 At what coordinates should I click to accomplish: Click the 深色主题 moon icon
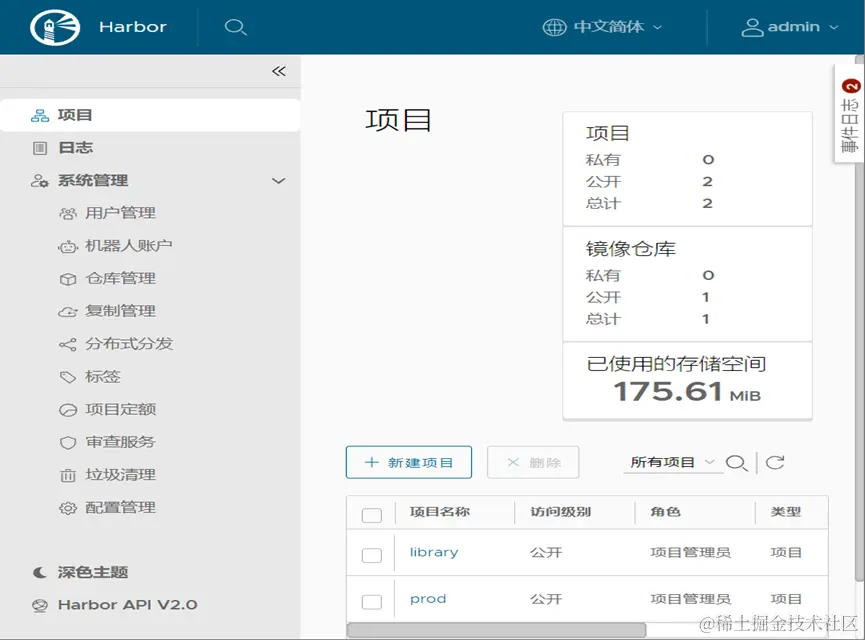40,572
